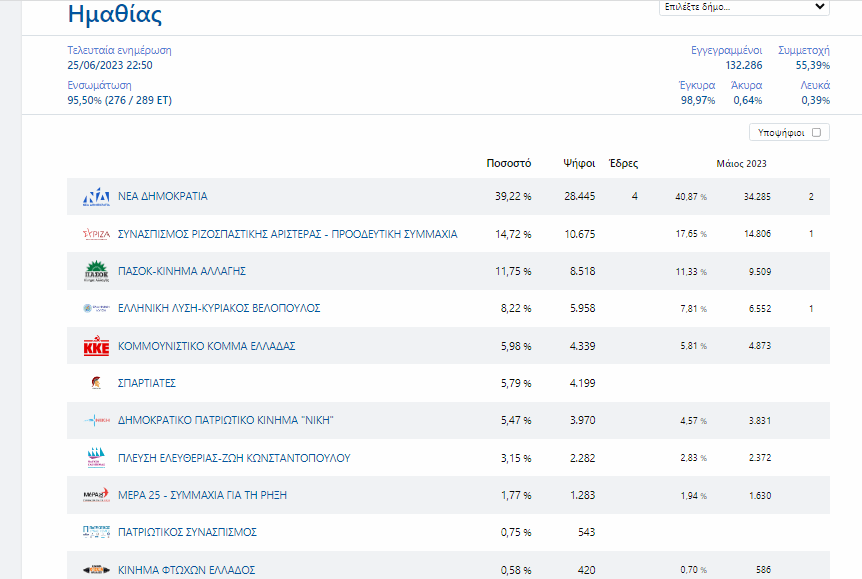
Task: Click Νέα Δημοκρατία current seats value 4
Action: [x=635, y=196]
